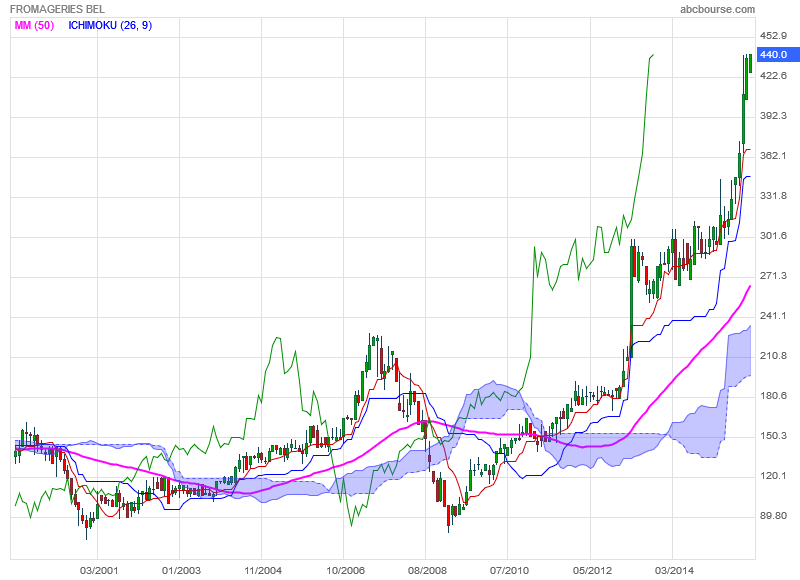This screenshot has width=800, height=580.
Task: Click the 301.6 price axis label
Action: pos(773,236)
